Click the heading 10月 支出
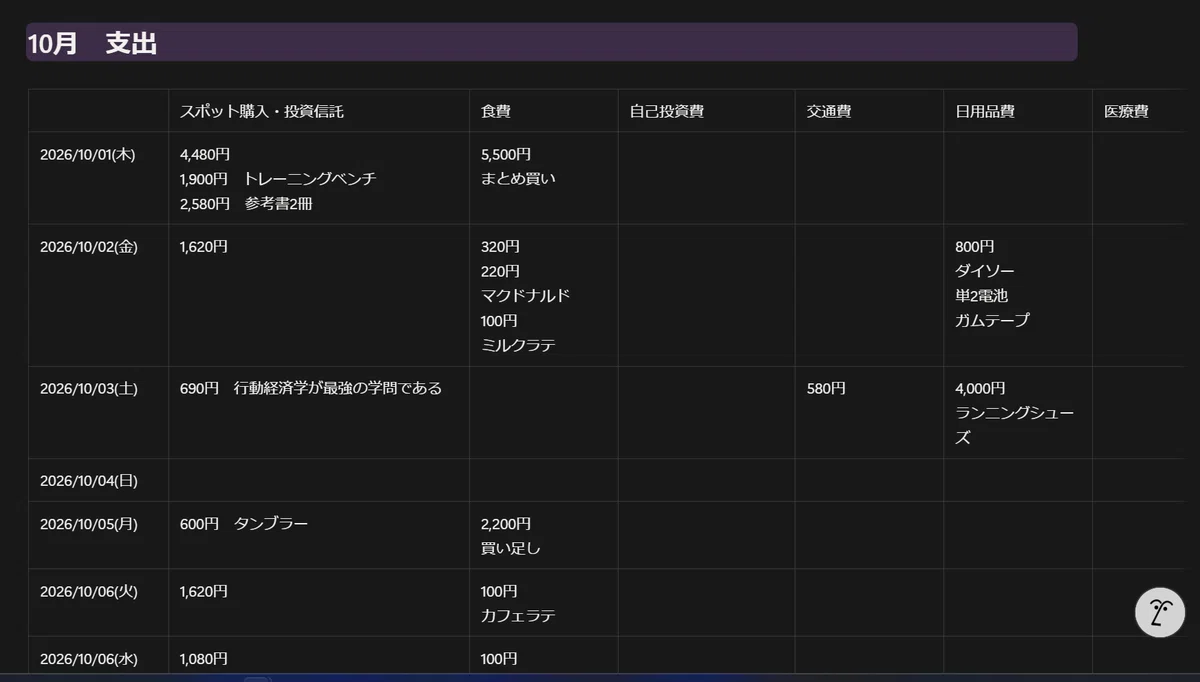Image resolution: width=1200 pixels, height=682 pixels. [92, 43]
